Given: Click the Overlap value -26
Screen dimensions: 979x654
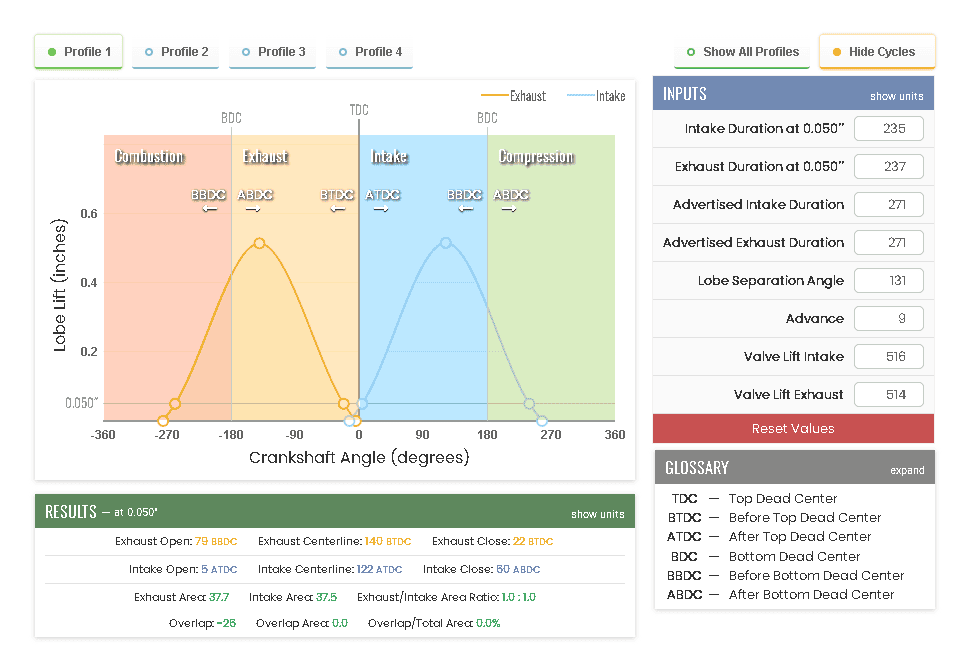Looking at the screenshot, I should pyautogui.click(x=226, y=623).
